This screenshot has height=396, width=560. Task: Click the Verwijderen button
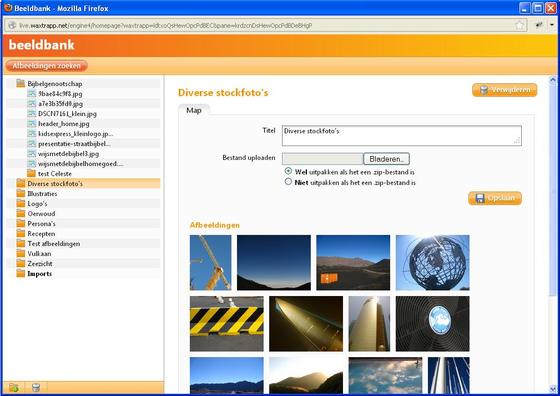pyautogui.click(x=504, y=90)
